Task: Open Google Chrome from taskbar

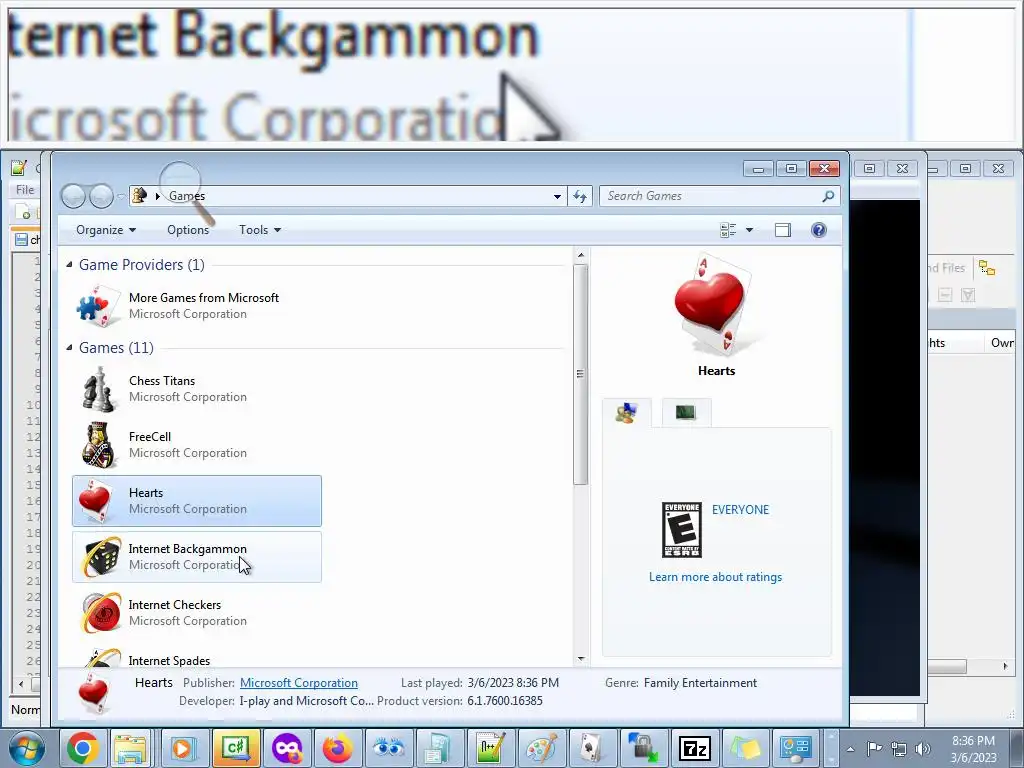Action: (82, 748)
